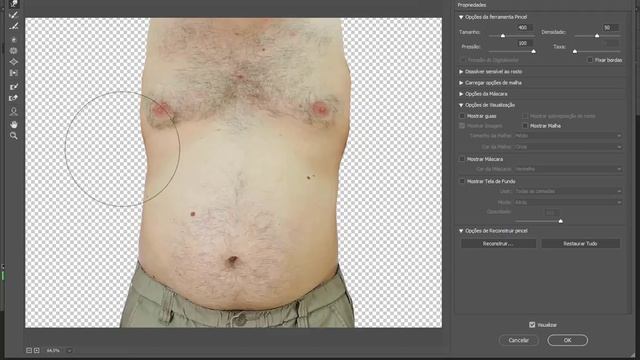Viewport: 640px width, 360px height.
Task: Select the Reconstruct tool
Action: point(13,16)
